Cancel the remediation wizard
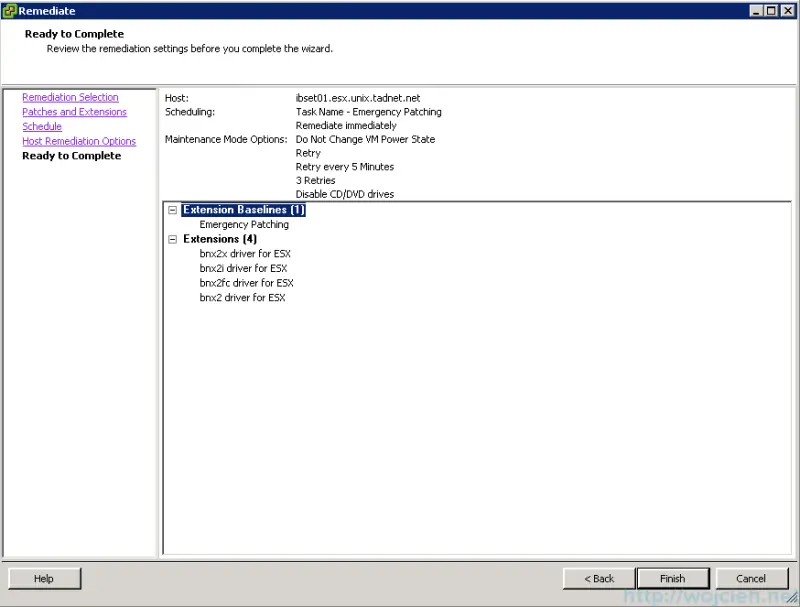This screenshot has height=607, width=800. tap(751, 578)
